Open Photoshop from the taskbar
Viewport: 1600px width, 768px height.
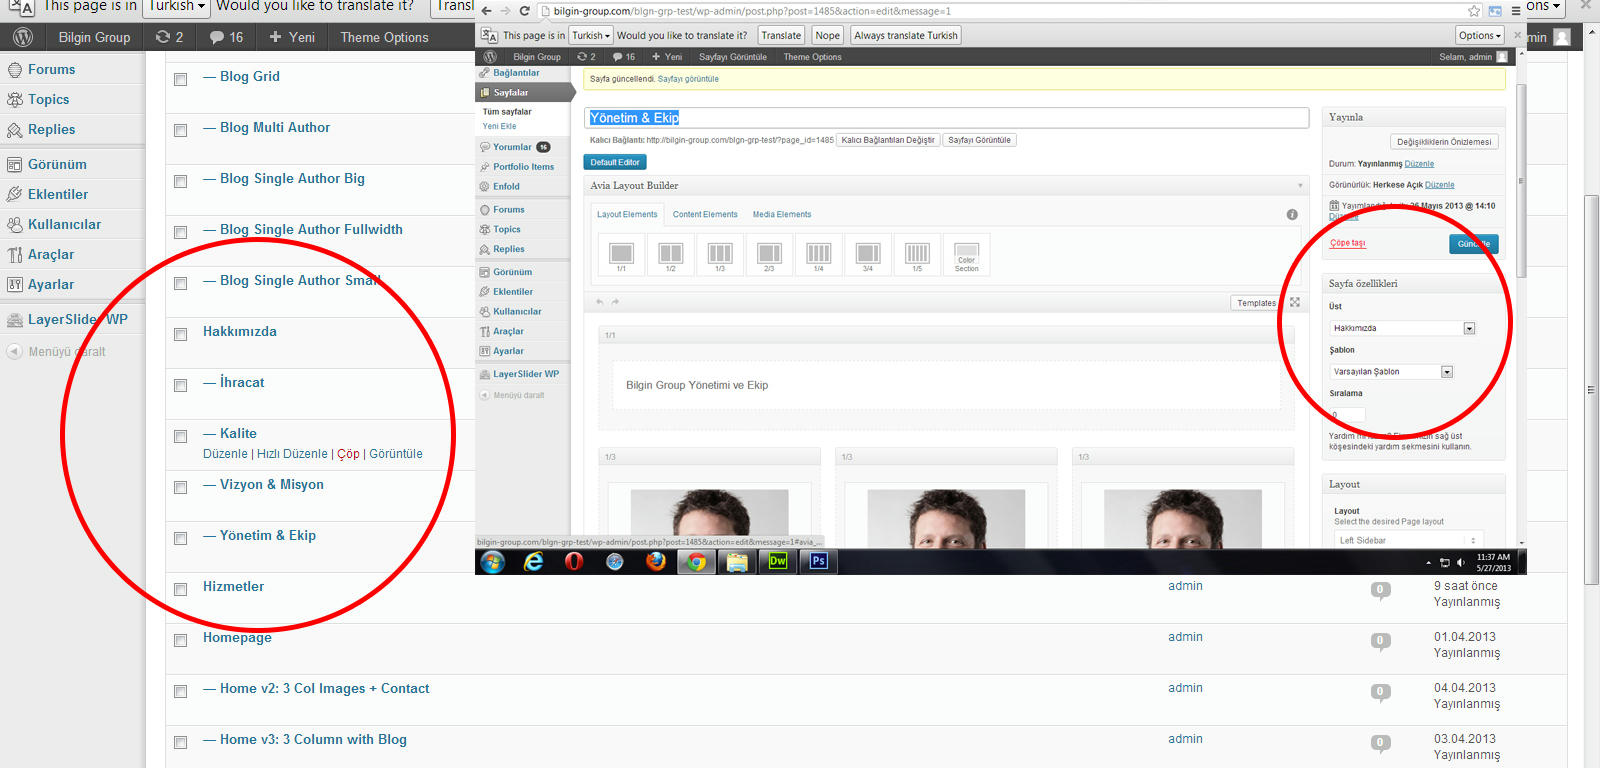click(x=818, y=561)
